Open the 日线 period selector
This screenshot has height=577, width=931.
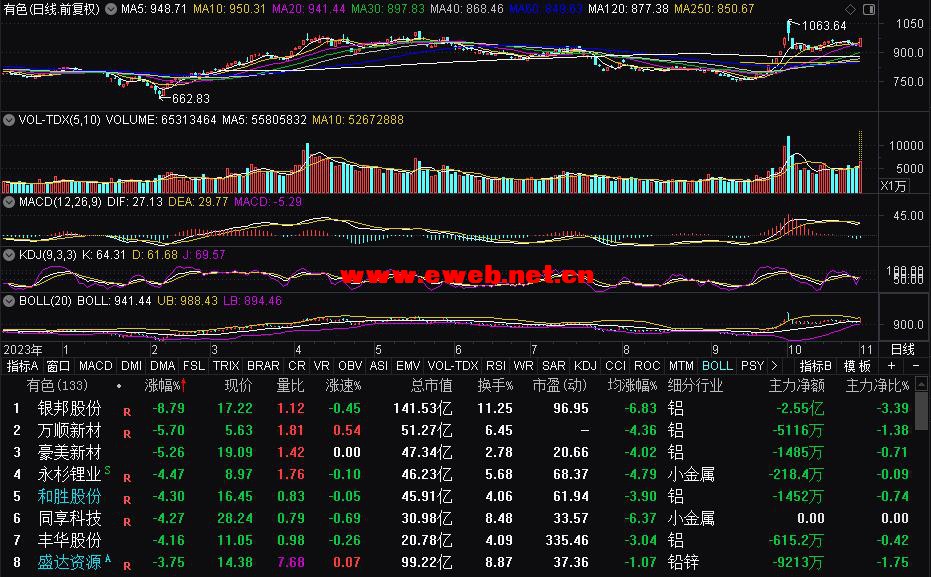pos(902,349)
